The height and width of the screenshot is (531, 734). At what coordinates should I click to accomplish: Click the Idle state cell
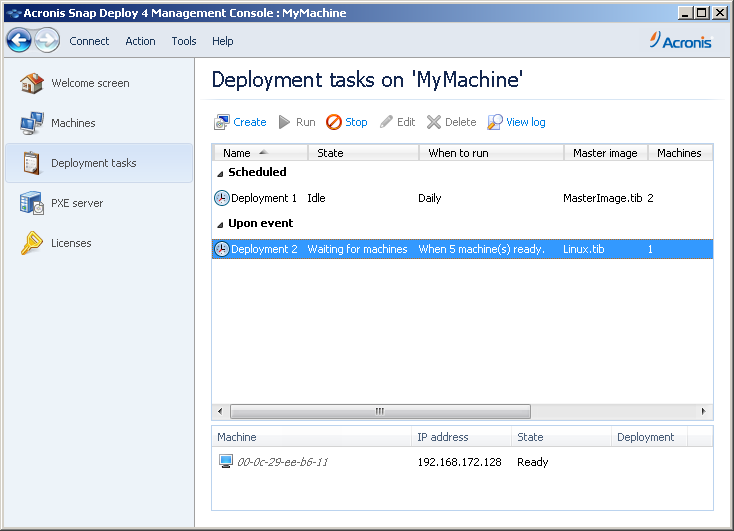tap(316, 198)
